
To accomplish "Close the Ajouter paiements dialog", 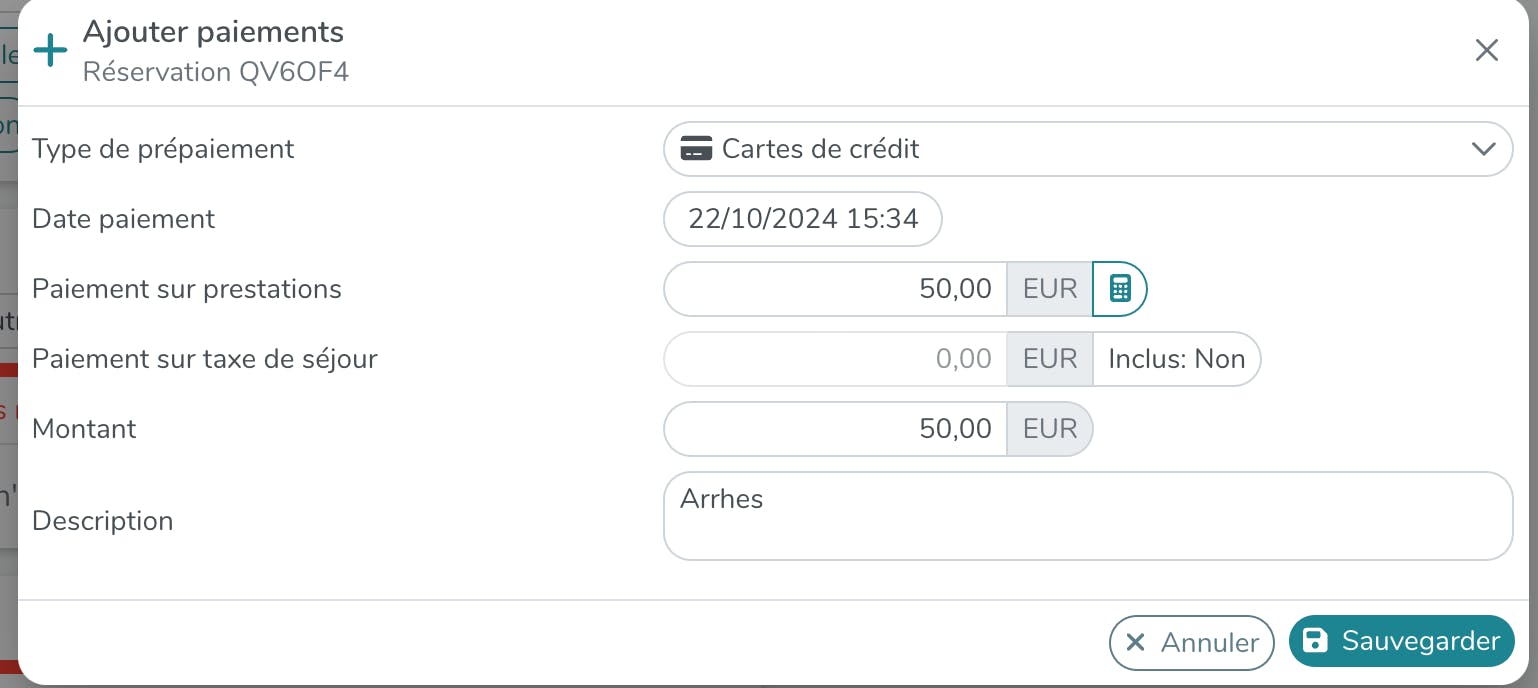I will tap(1487, 51).
